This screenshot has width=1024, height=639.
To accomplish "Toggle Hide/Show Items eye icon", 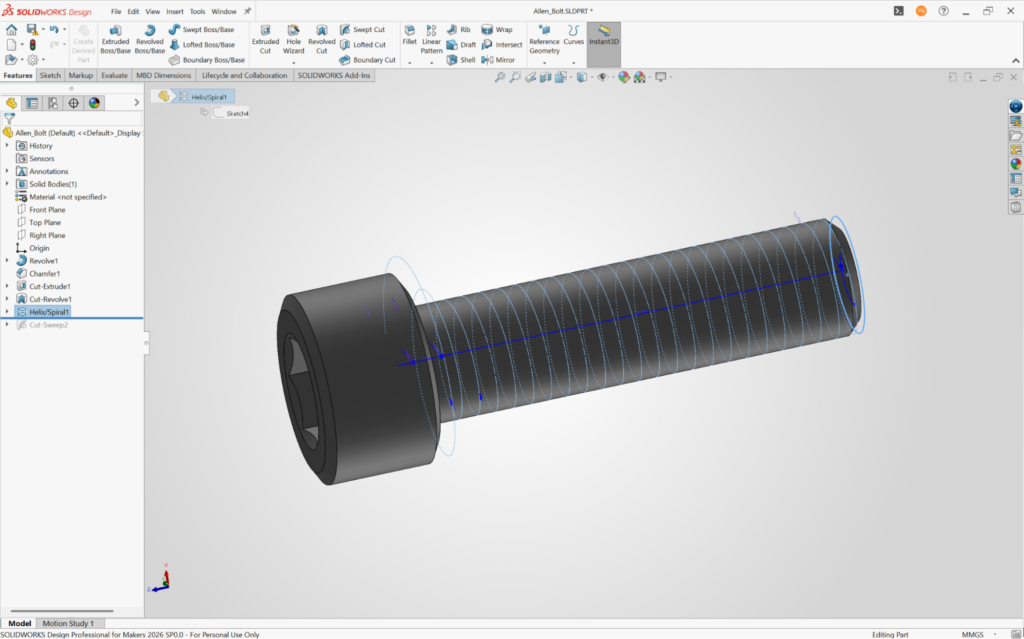I will coord(602,77).
